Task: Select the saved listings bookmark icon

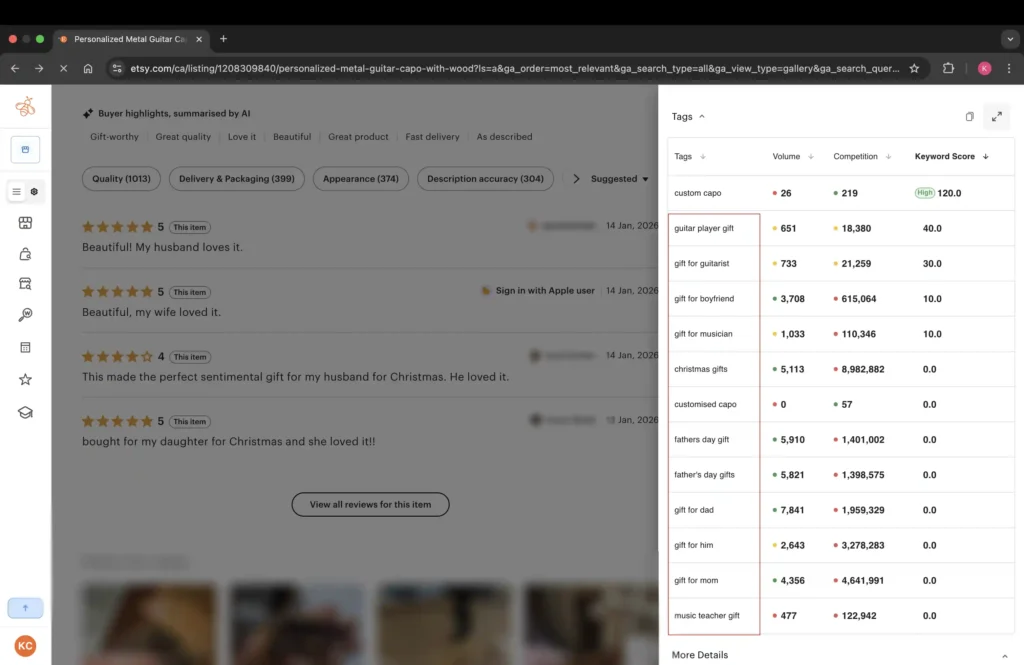Action: [25, 147]
